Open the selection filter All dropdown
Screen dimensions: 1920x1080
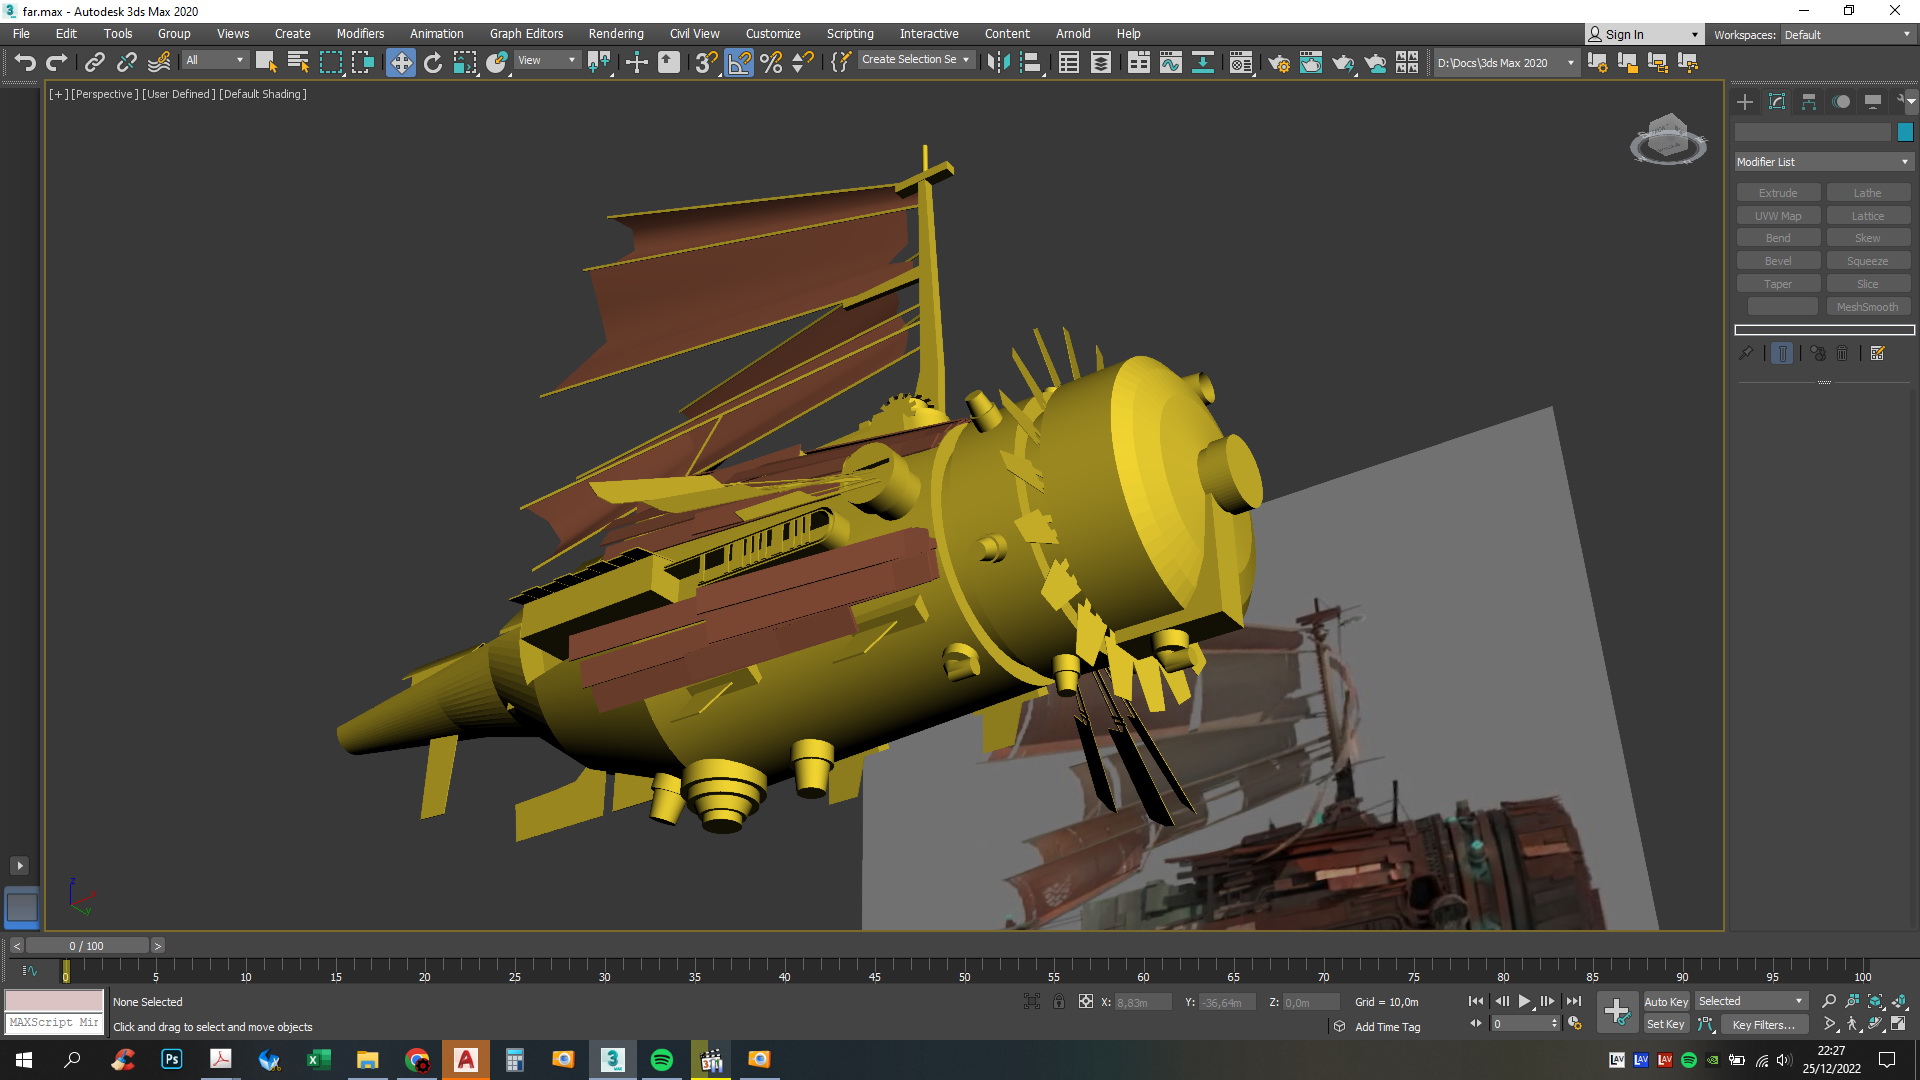click(x=214, y=60)
